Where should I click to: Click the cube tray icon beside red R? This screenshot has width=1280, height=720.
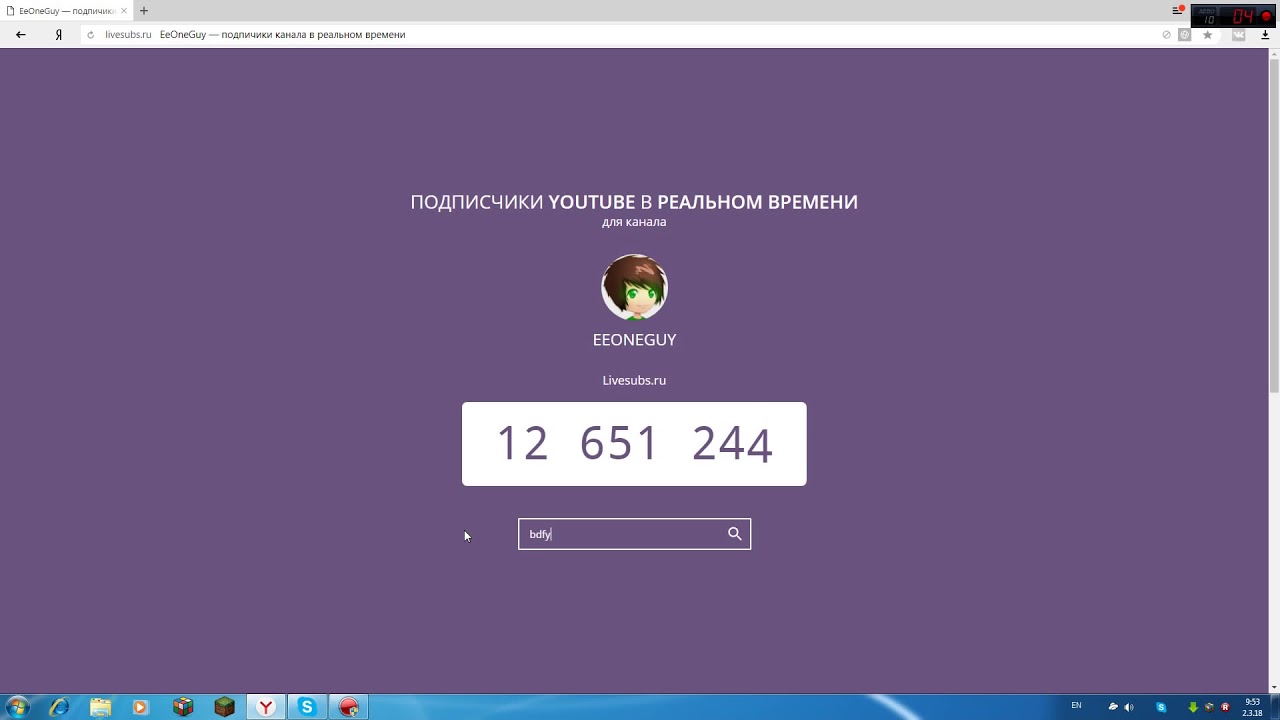[1209, 707]
